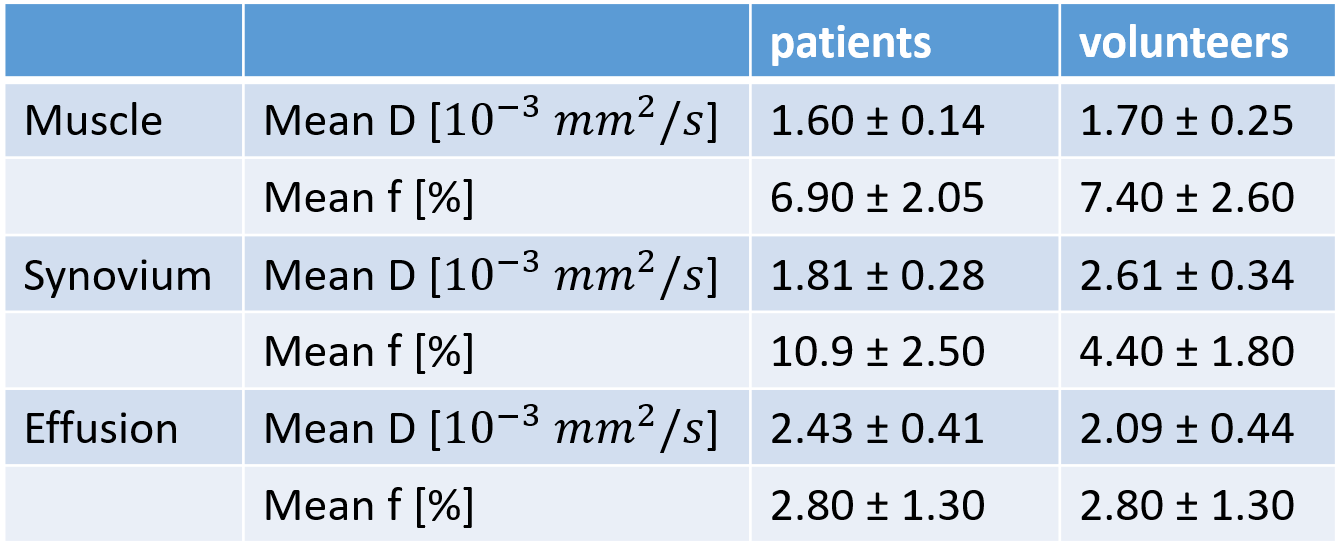Viewport: 1339px width, 547px height.
Task: Select the 1.70 ± 0.25 cell
Action: (1187, 121)
